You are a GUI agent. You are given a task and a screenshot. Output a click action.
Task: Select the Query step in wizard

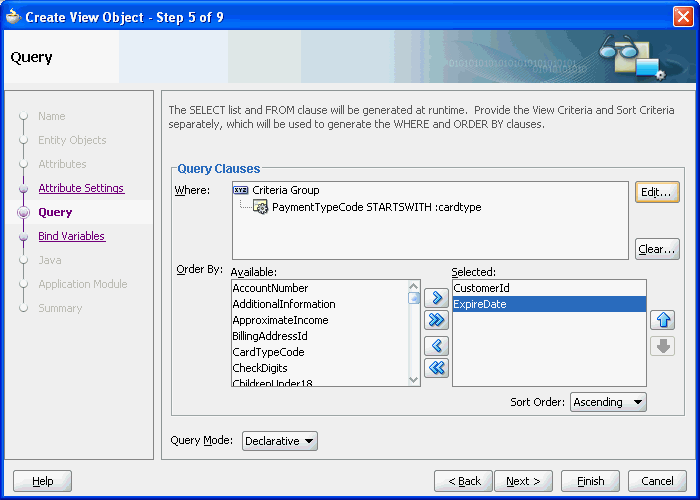(x=55, y=212)
